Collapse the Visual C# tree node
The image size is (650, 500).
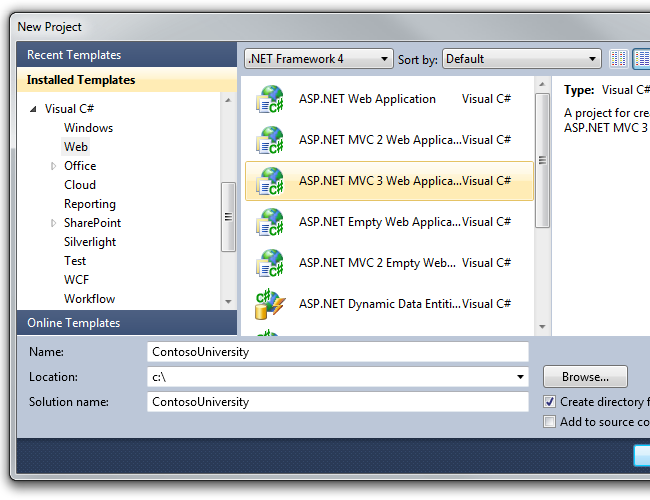[x=34, y=109]
